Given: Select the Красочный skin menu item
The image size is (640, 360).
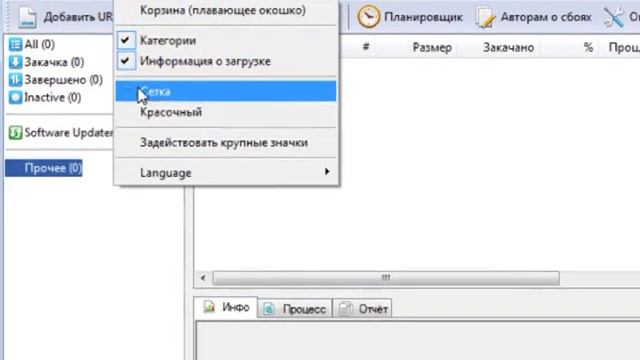Looking at the screenshot, I should (x=226, y=112).
